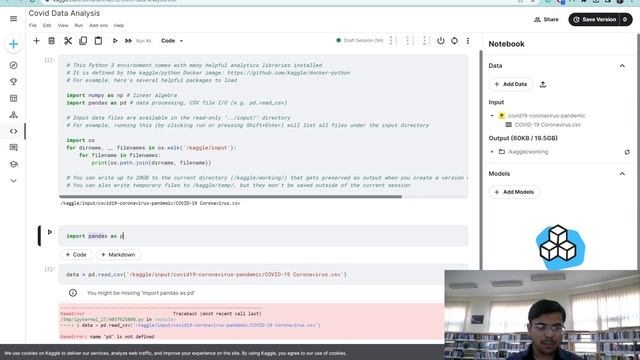
Task: Click the Share button
Action: tap(546, 20)
